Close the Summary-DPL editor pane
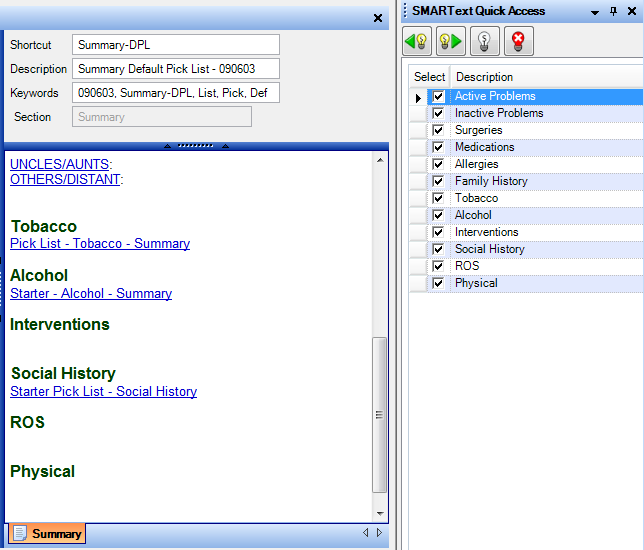The image size is (644, 550). pyautogui.click(x=378, y=18)
